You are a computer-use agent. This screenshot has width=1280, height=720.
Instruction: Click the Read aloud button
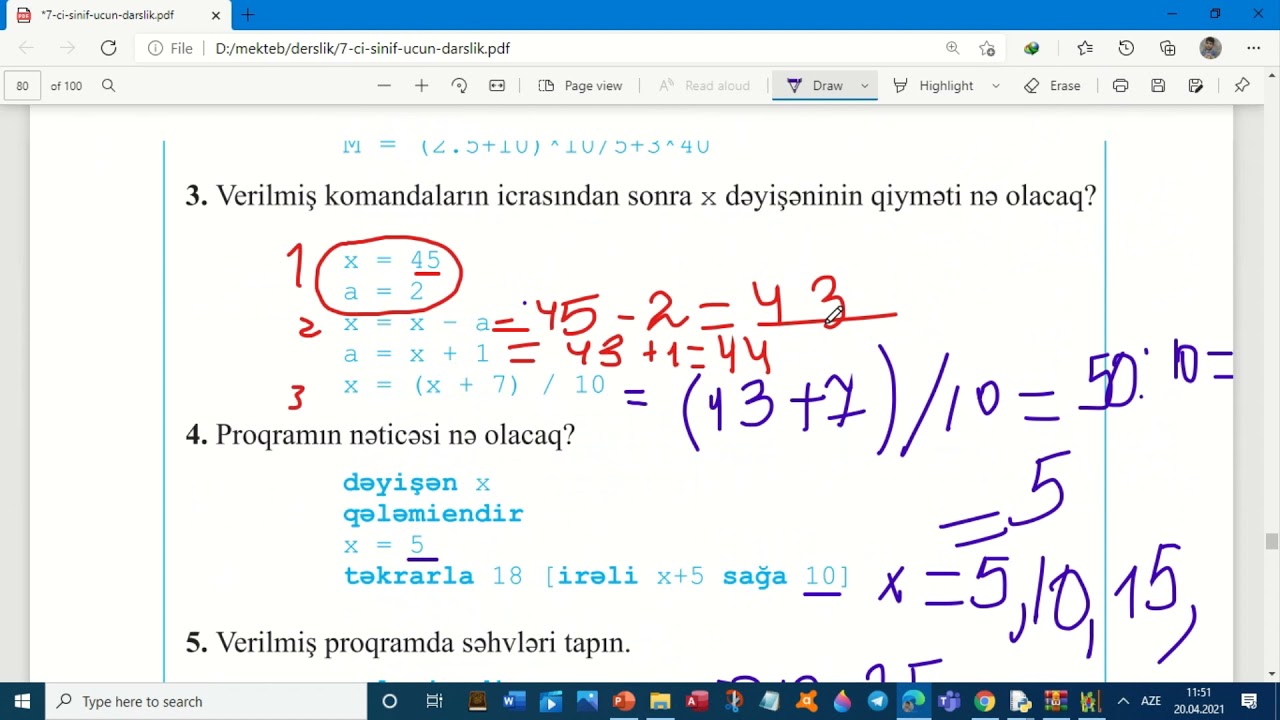click(704, 86)
